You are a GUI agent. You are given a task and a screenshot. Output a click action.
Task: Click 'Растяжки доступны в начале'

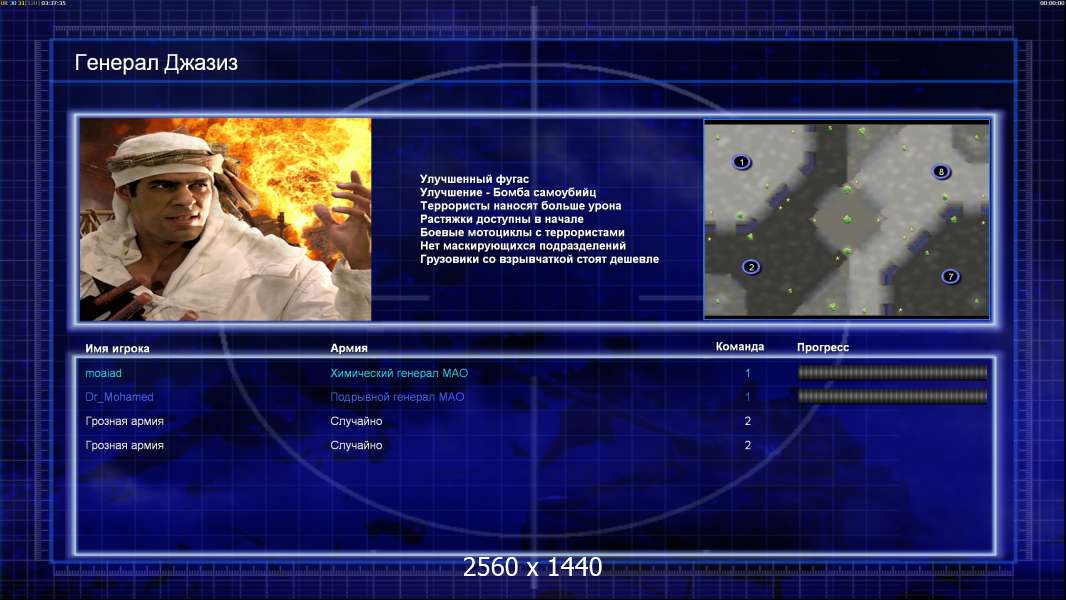(501, 219)
